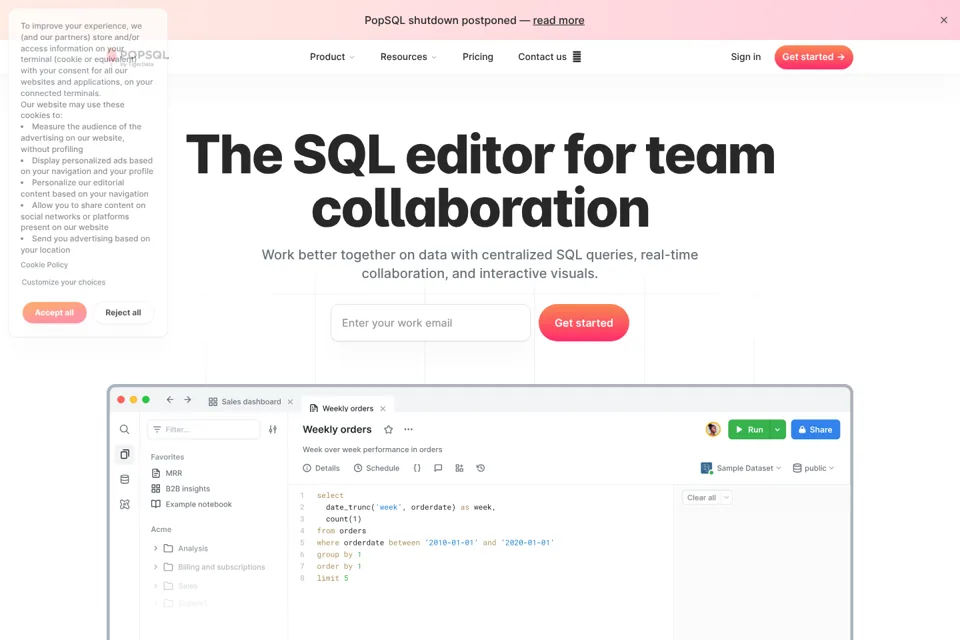Accept all cookies

(x=54, y=312)
